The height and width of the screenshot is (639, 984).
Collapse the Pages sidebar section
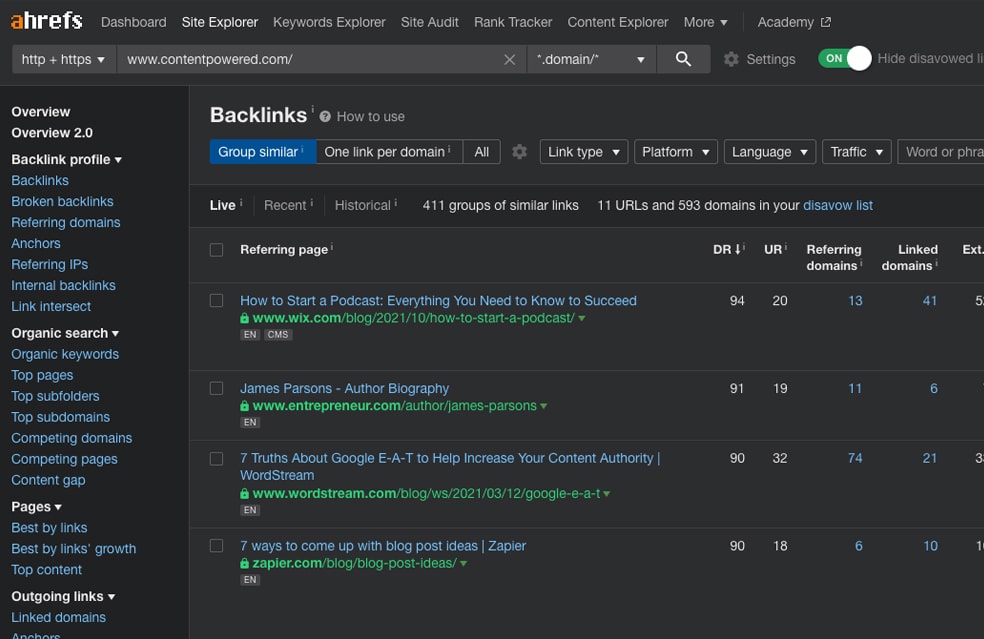(x=36, y=507)
